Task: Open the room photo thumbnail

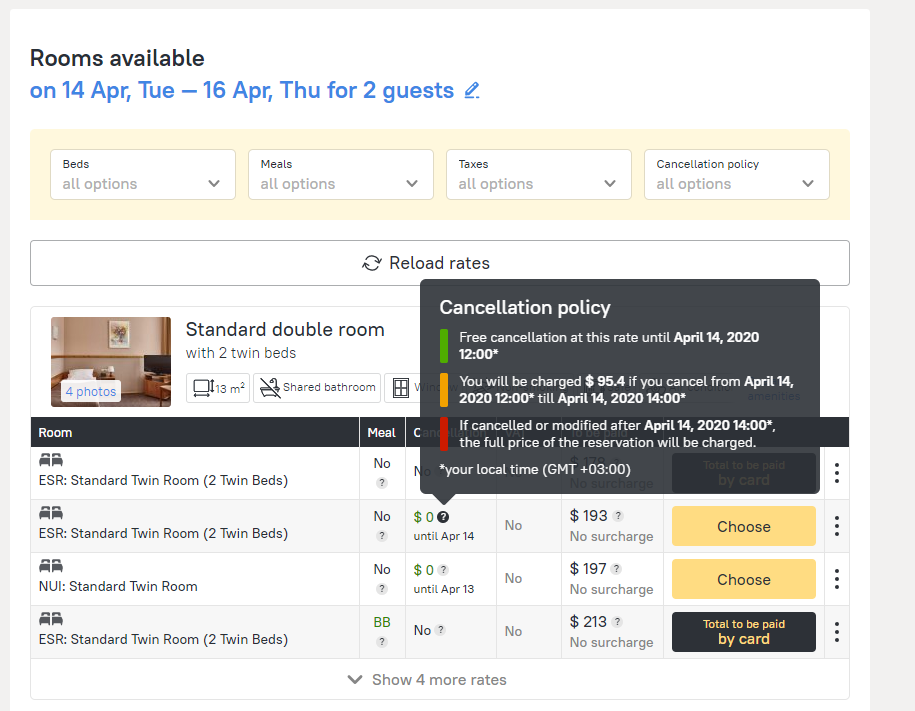Action: click(110, 362)
